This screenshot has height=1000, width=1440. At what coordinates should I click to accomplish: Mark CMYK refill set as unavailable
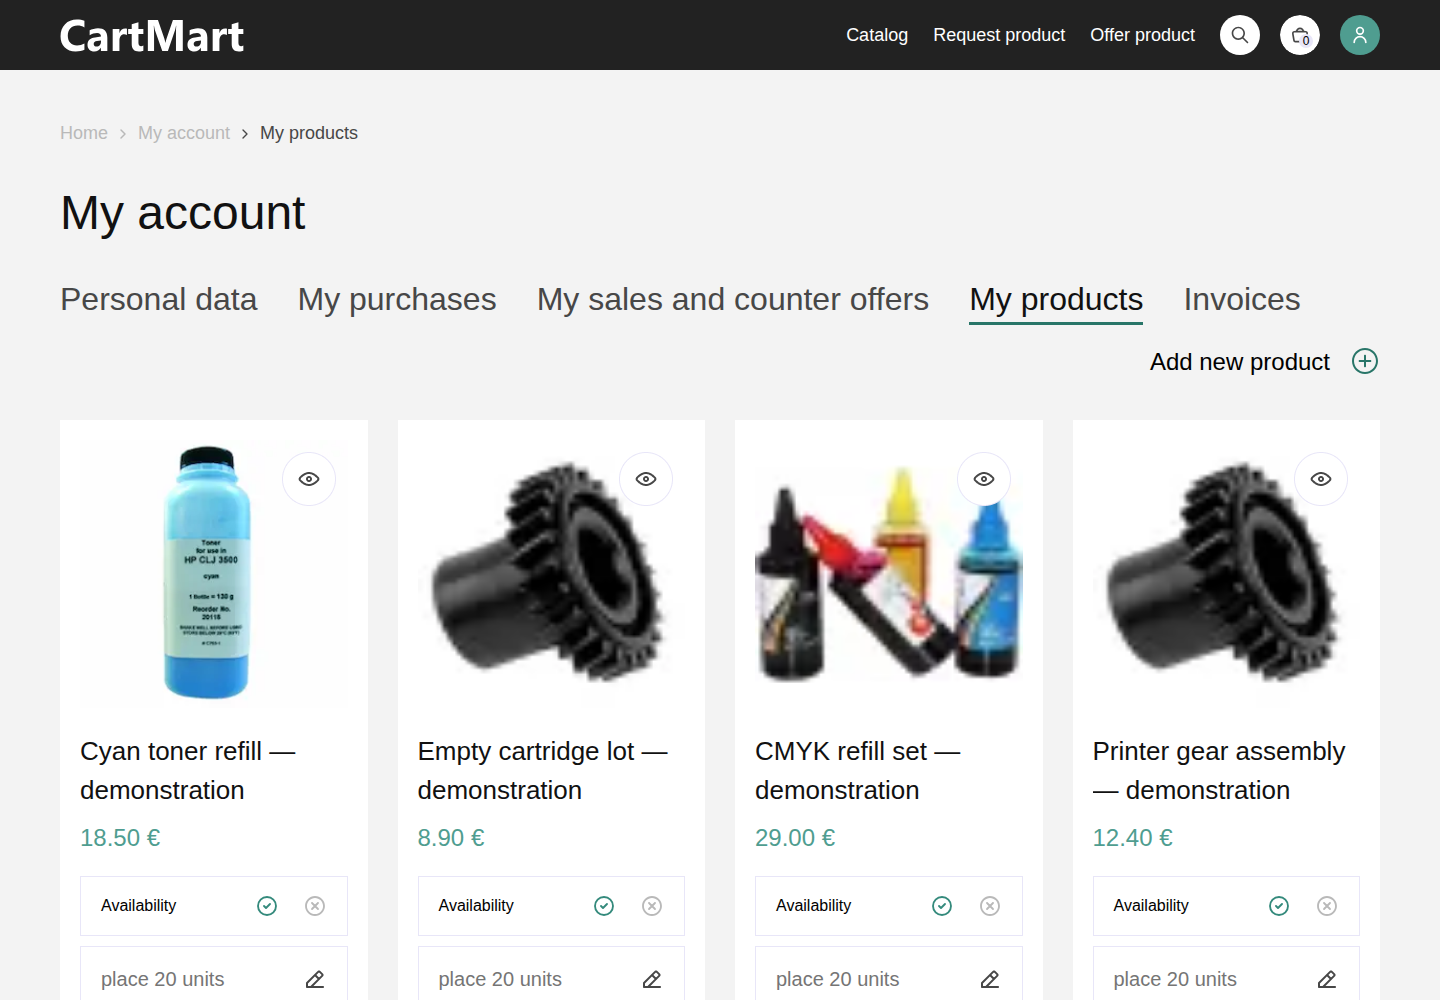pyautogui.click(x=990, y=906)
